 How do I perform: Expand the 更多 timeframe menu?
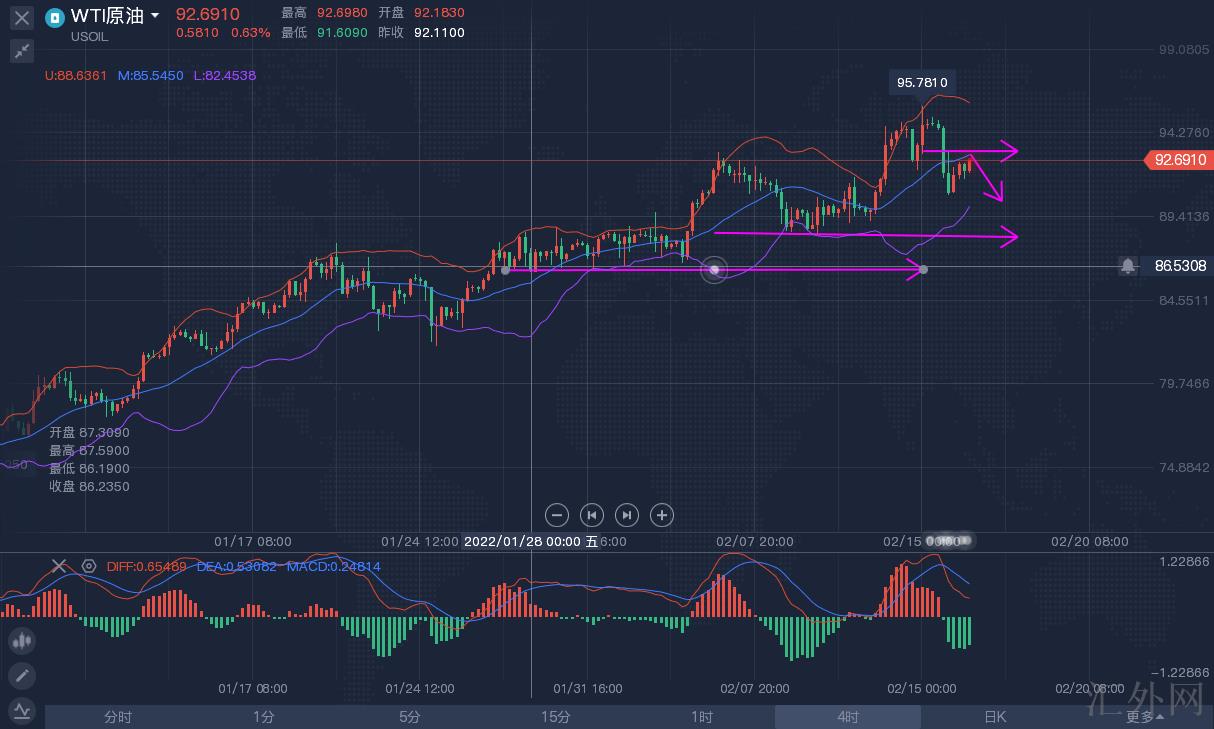tap(1144, 717)
